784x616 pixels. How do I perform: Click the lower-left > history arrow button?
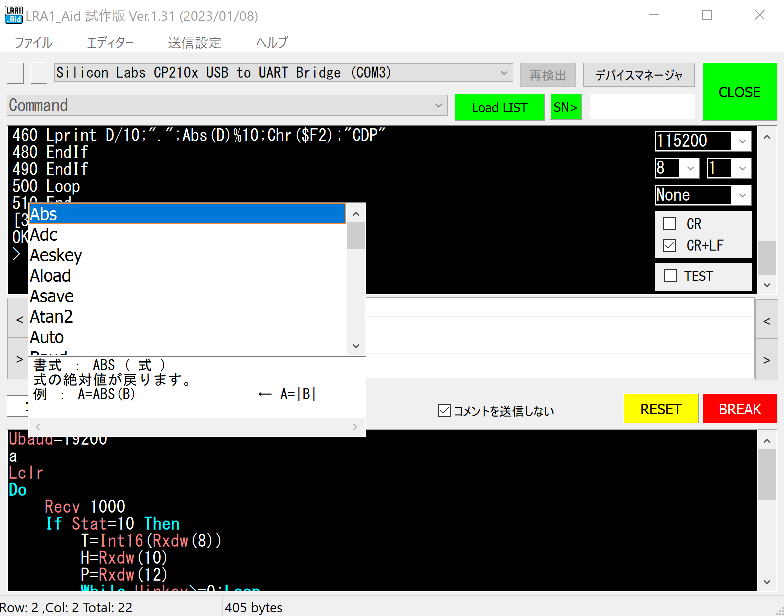pos(18,358)
